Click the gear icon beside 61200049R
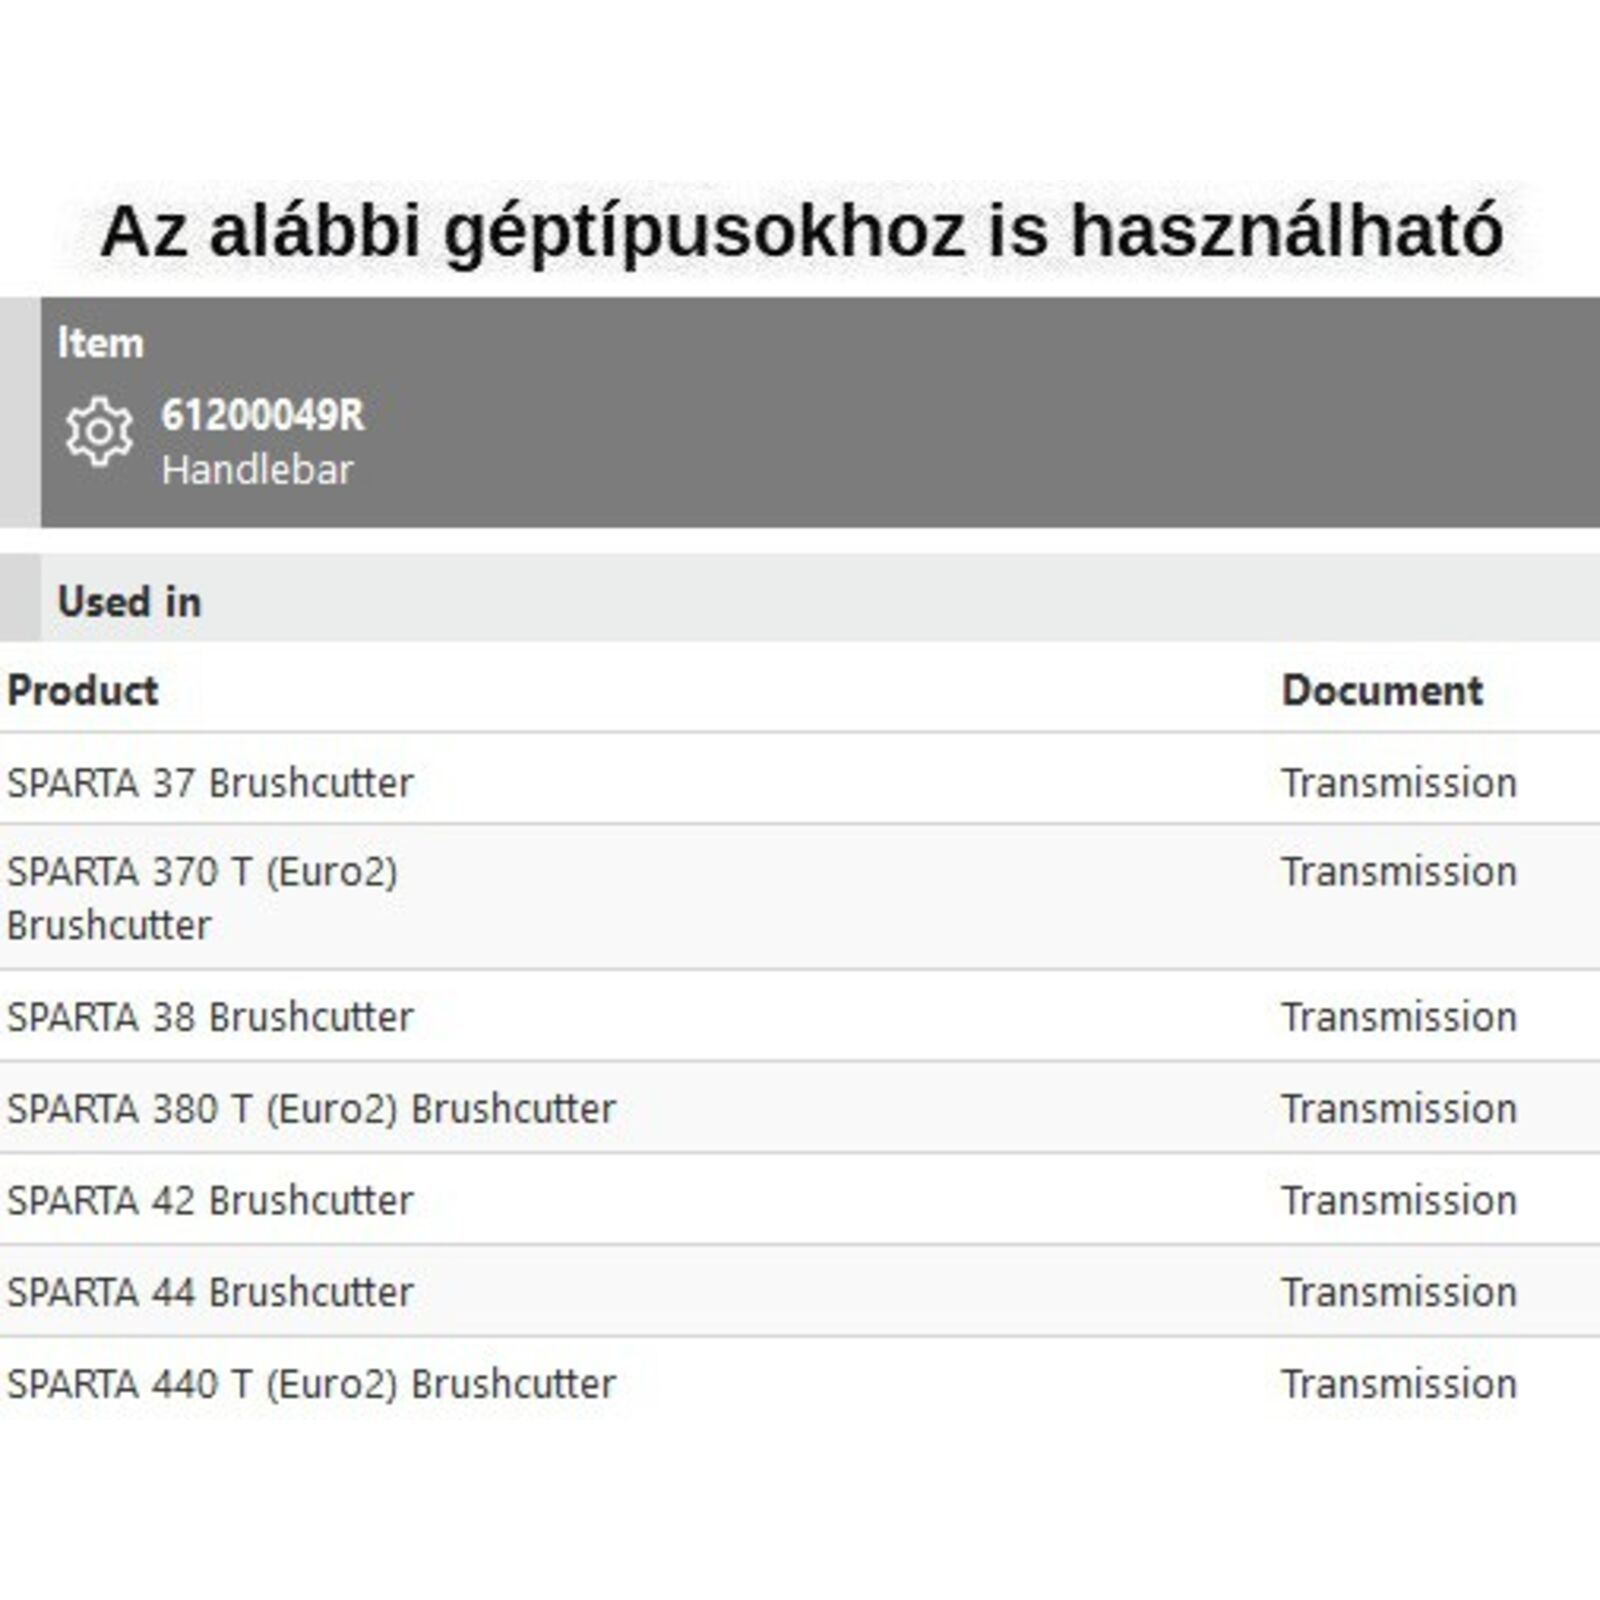 99,432
